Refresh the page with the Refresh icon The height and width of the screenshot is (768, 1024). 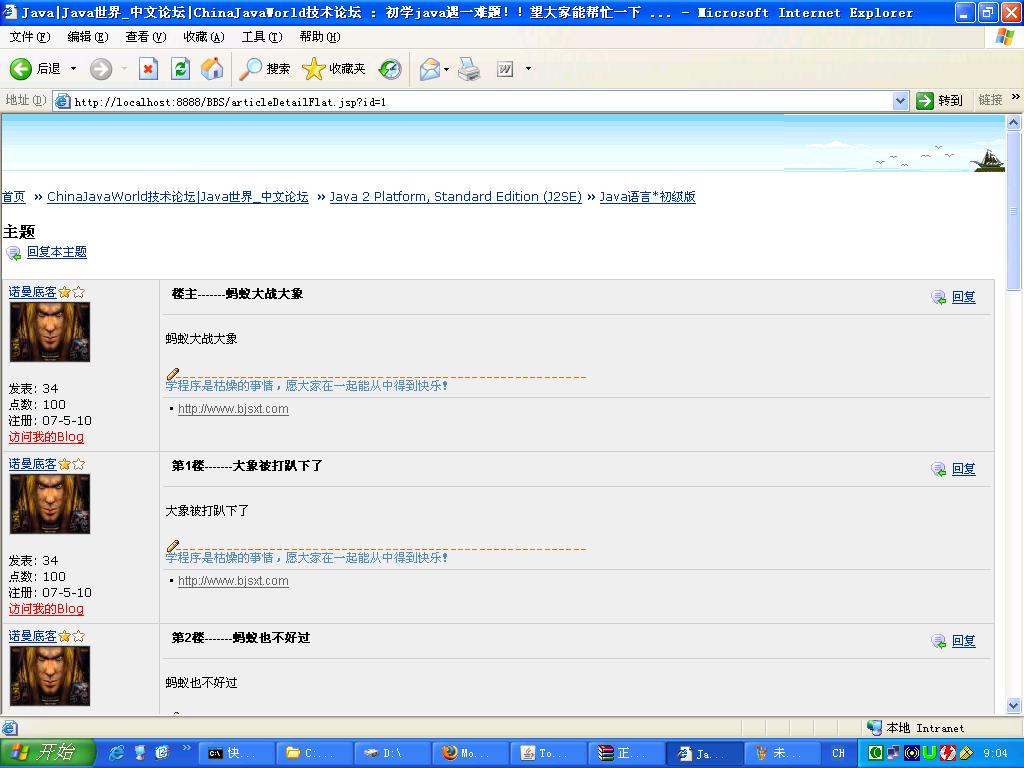click(x=180, y=69)
